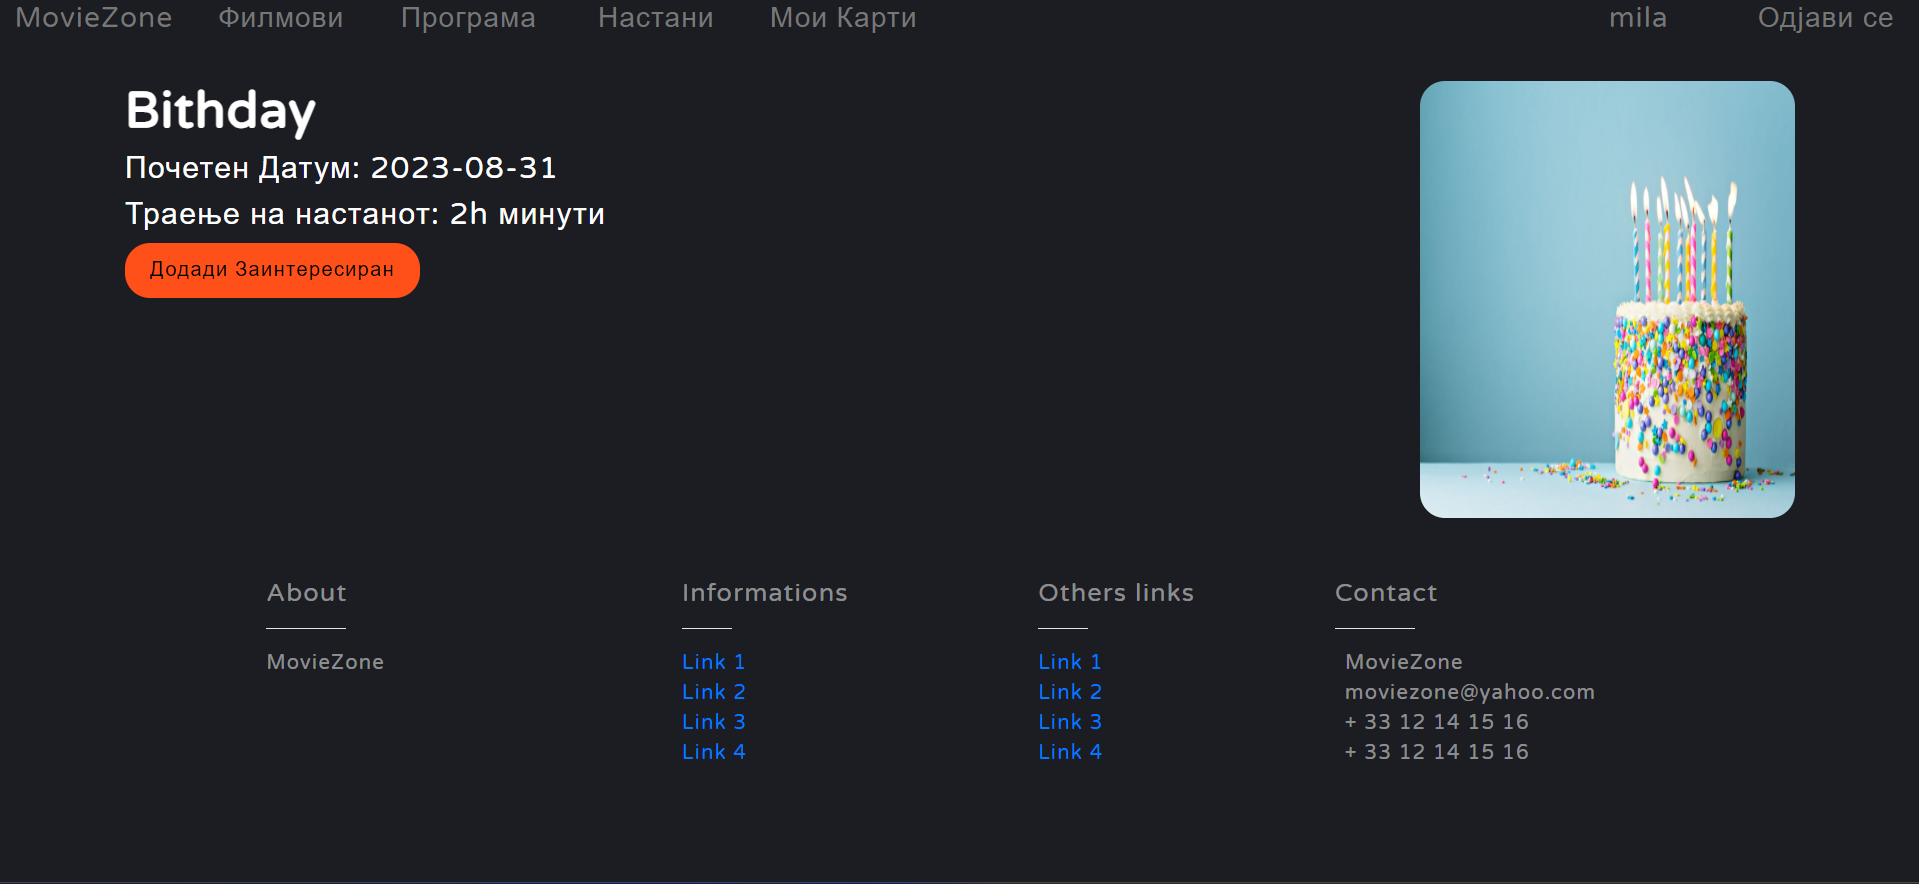Log out using Одјави се
This screenshot has height=884, width=1919.
coord(1825,18)
